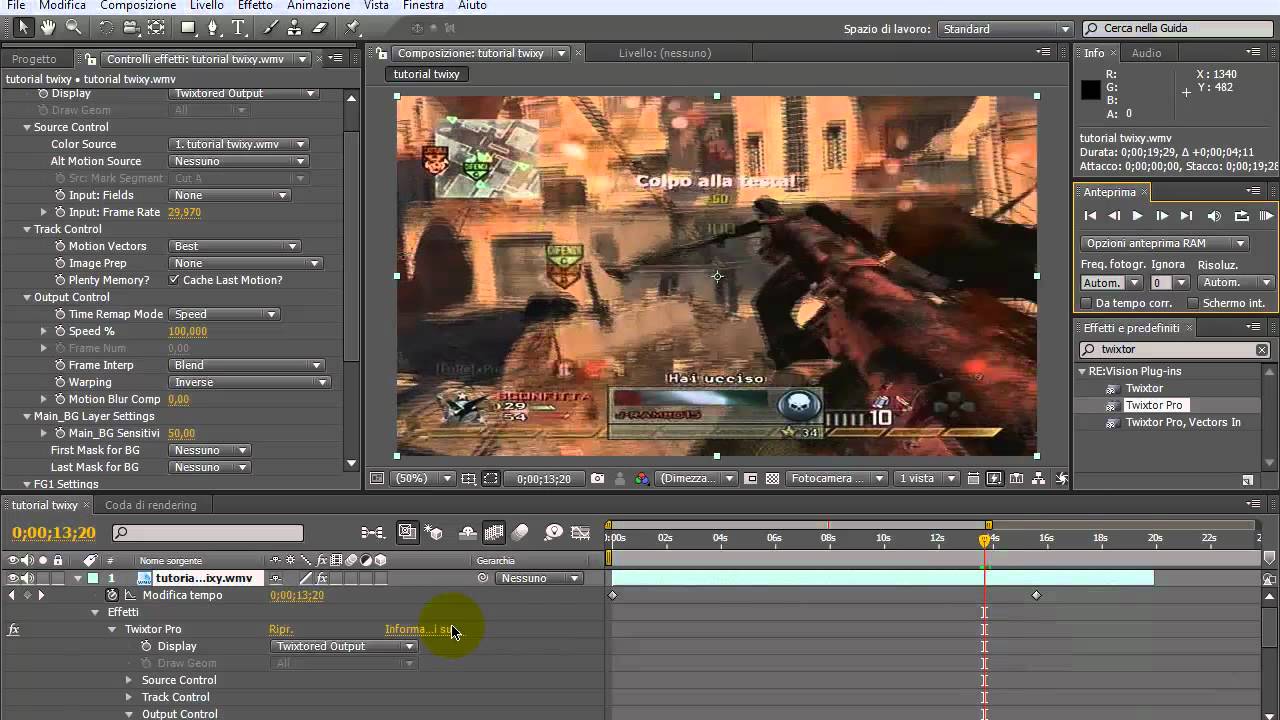
Task: Select the Clone Stamp tool
Action: (296, 28)
